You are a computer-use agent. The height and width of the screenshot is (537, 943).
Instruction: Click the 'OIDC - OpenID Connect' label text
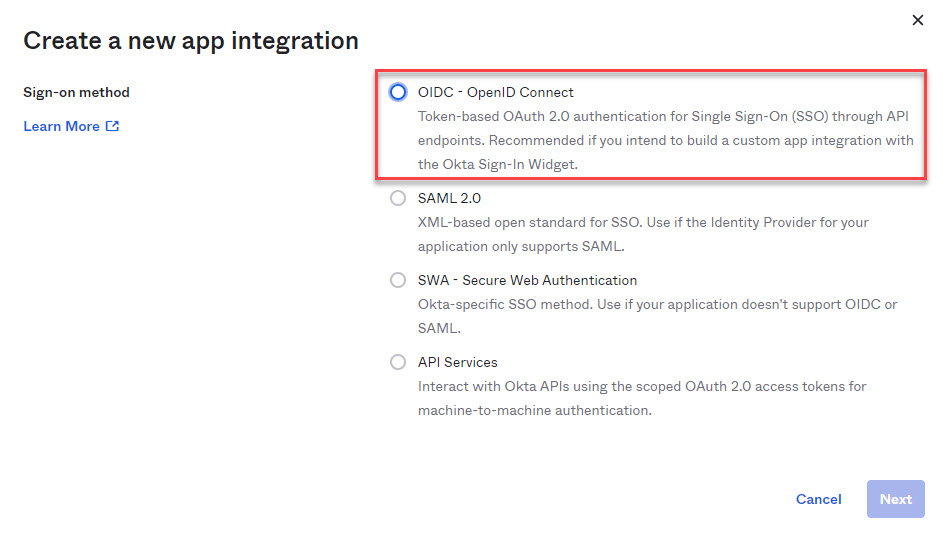pyautogui.click(x=496, y=93)
